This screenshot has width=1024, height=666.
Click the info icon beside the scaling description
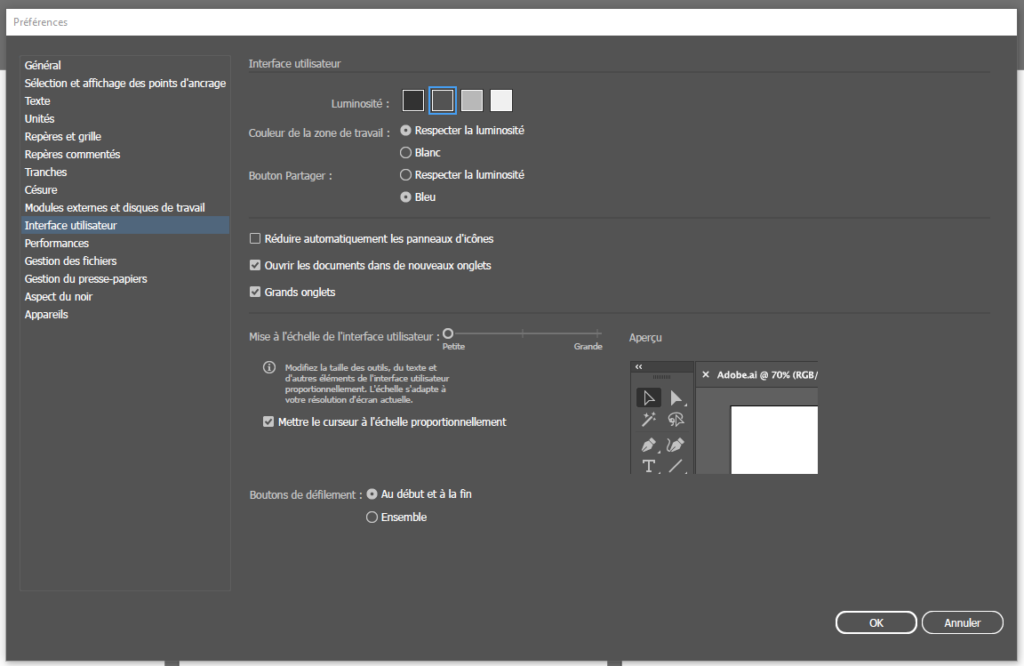click(269, 368)
